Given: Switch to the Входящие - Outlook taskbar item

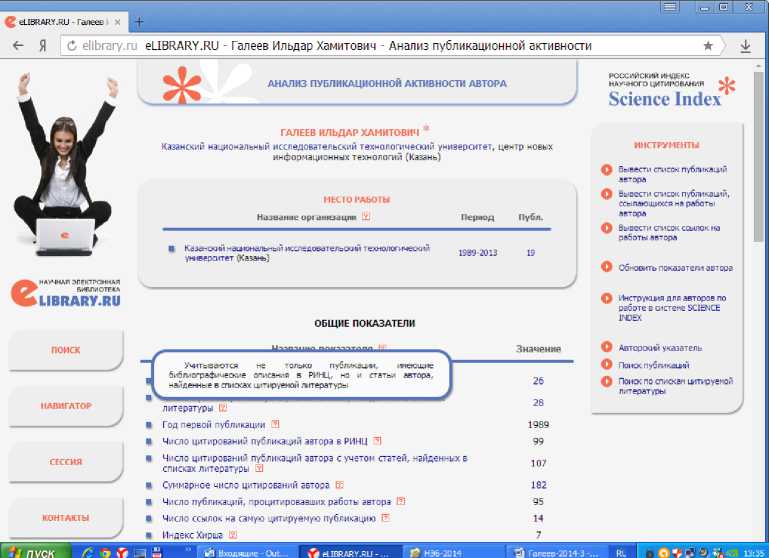Looking at the screenshot, I should tap(247, 553).
